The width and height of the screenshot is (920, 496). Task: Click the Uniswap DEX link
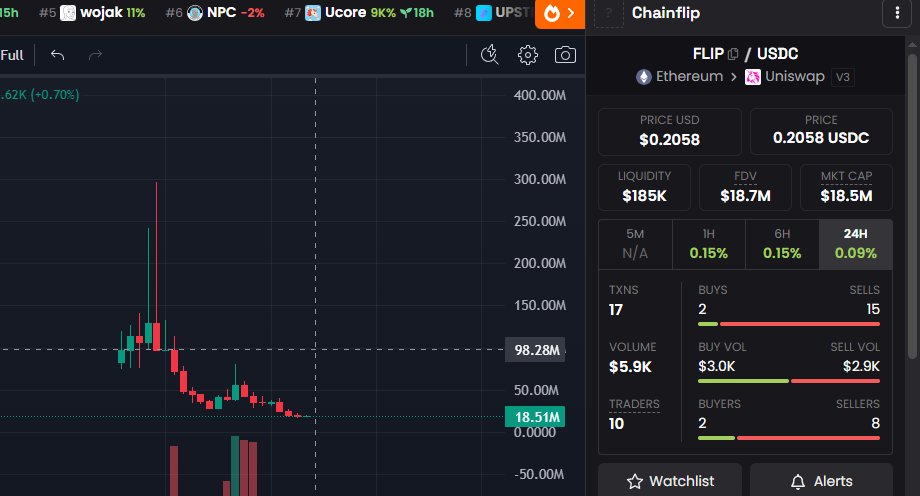coord(794,77)
